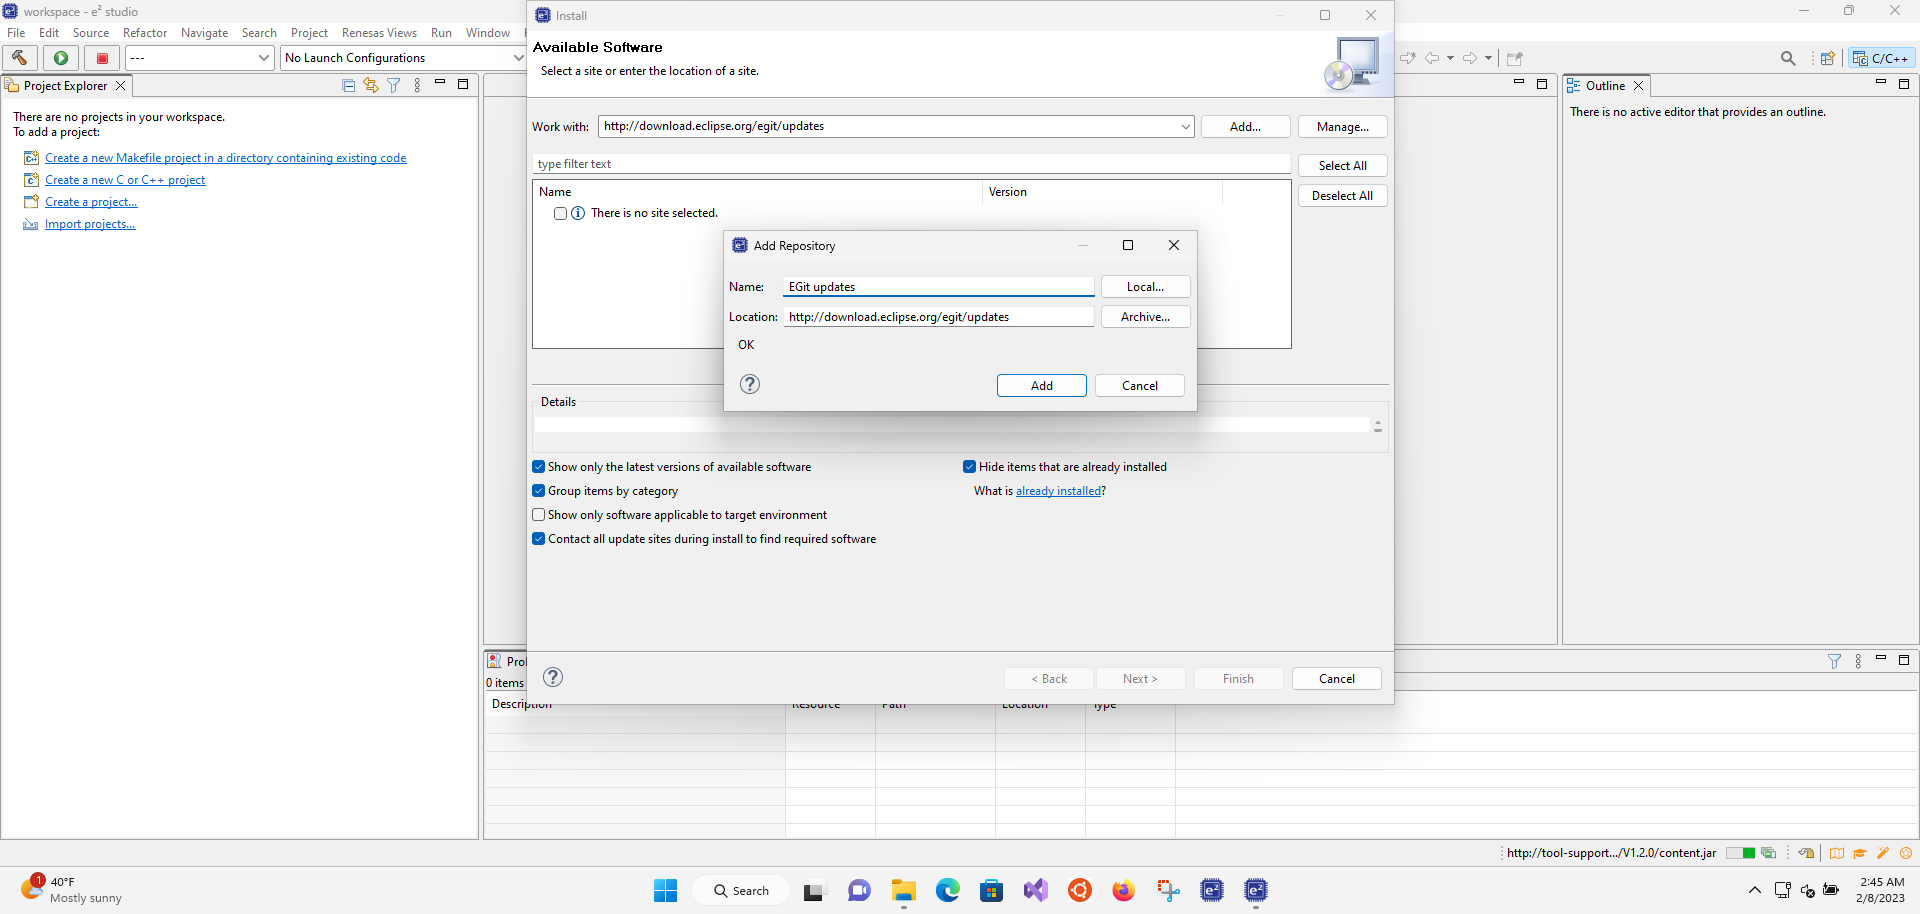The height and width of the screenshot is (914, 1920).
Task: Click Cancel in Add Repository dialog
Action: tap(1139, 386)
